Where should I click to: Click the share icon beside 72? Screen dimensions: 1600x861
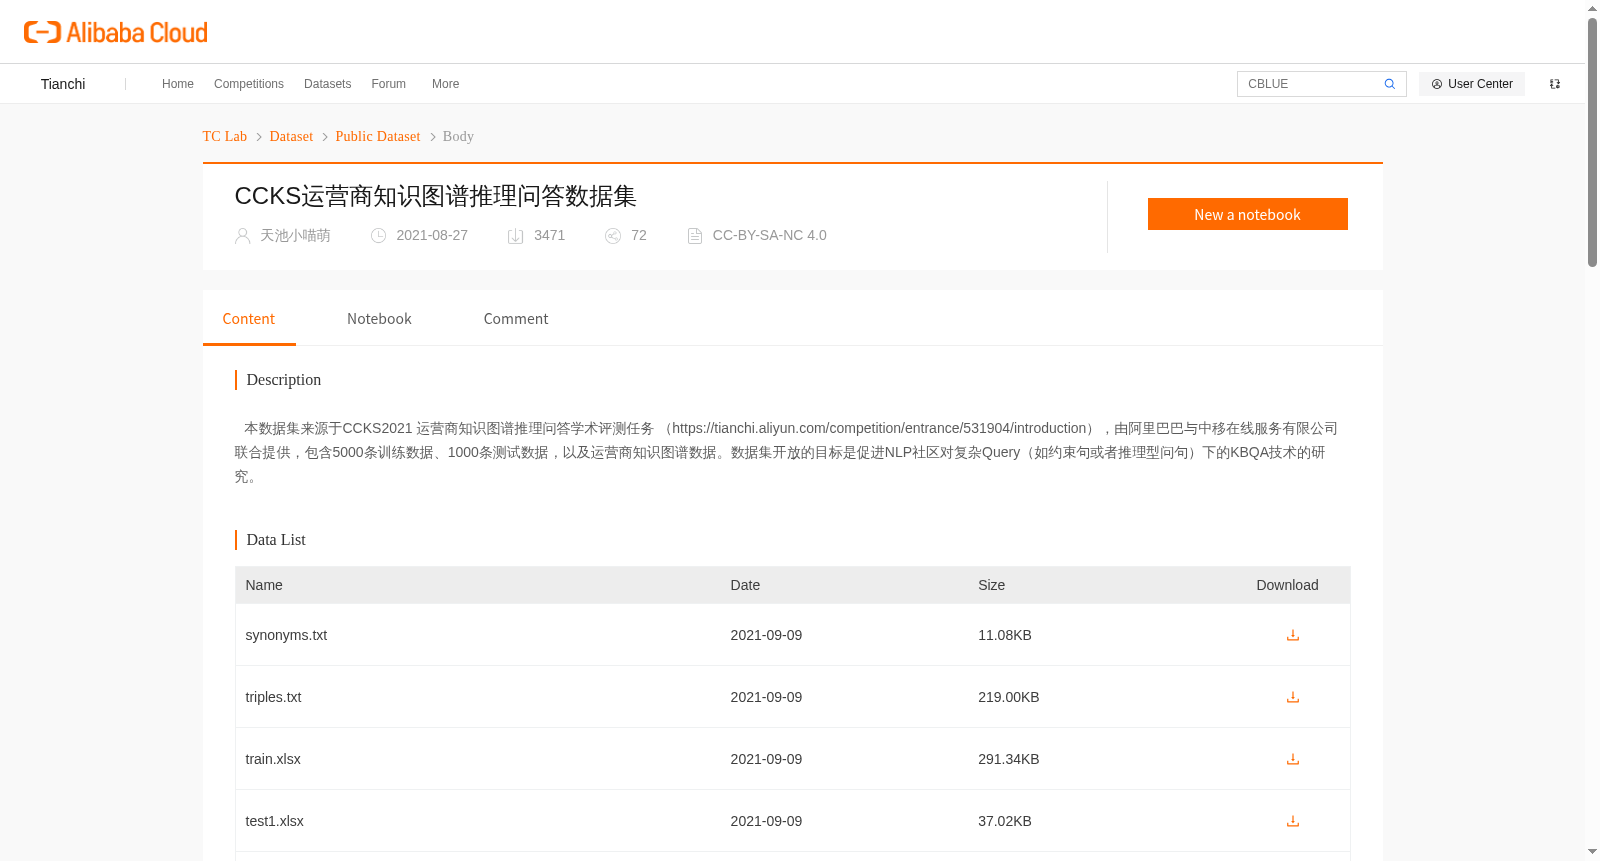tap(613, 236)
